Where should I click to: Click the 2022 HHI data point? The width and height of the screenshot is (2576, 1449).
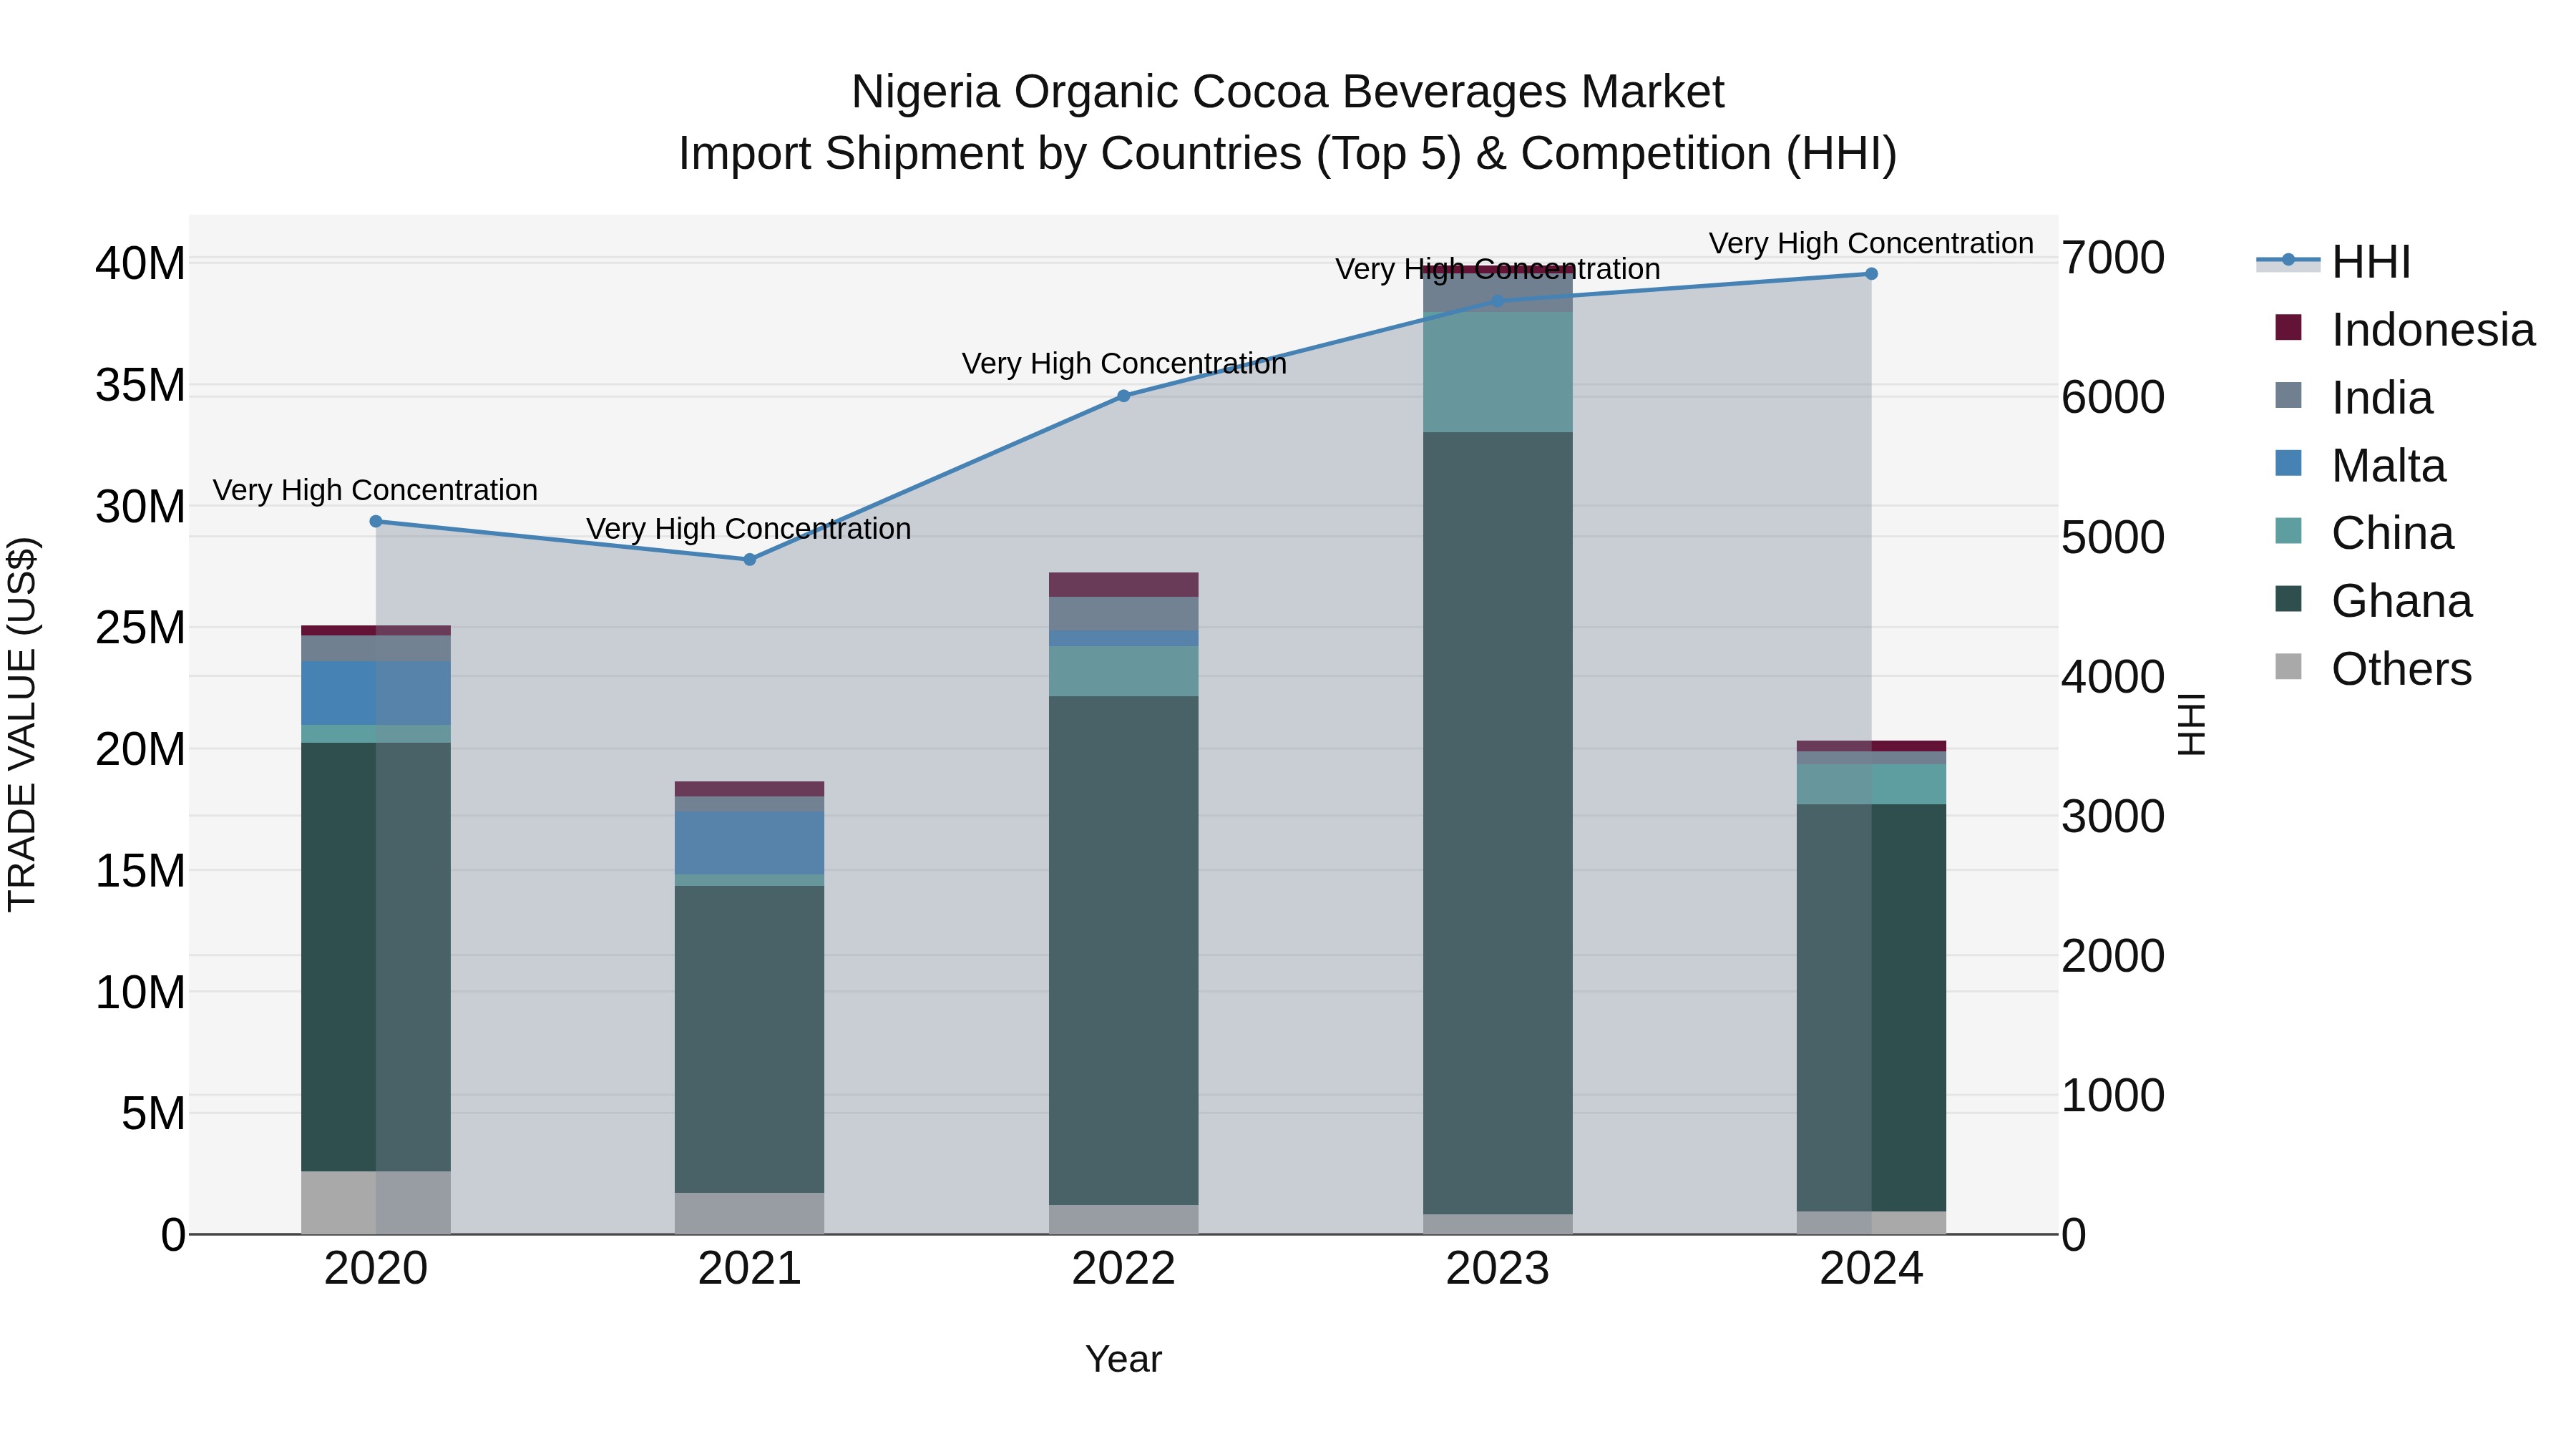1123,396
